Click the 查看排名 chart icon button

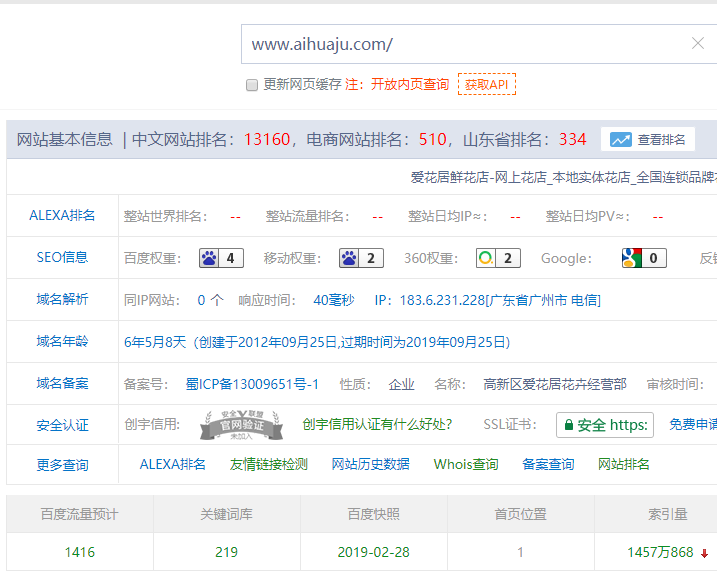click(648, 140)
